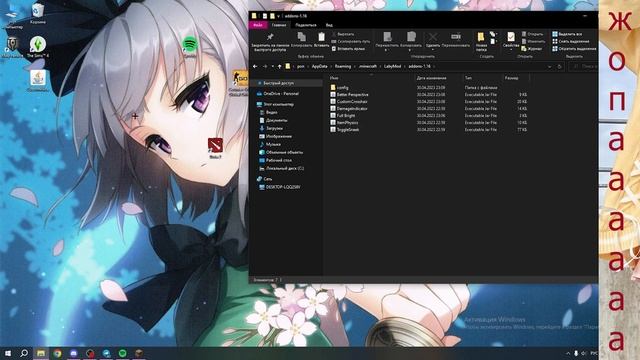Click the Refresh button beside the address bar

[x=560, y=67]
